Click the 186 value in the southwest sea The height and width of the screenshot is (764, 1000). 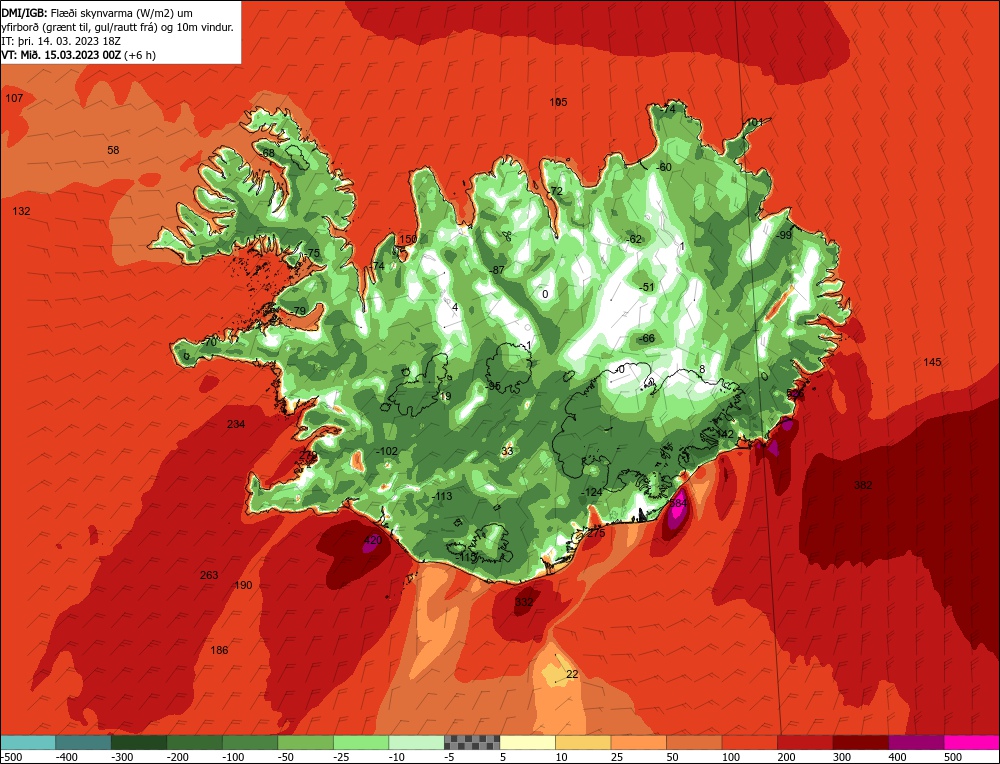[x=219, y=650]
